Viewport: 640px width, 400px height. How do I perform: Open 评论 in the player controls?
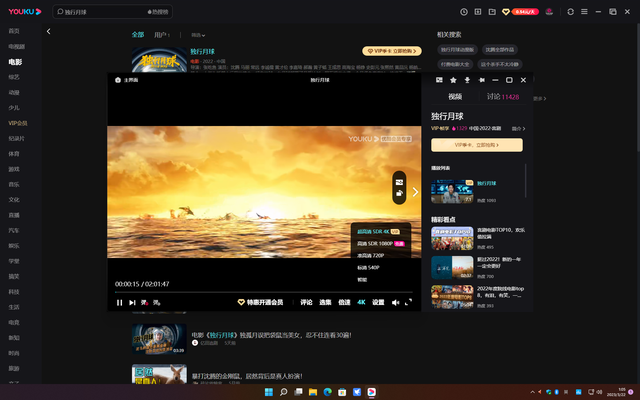(x=306, y=302)
